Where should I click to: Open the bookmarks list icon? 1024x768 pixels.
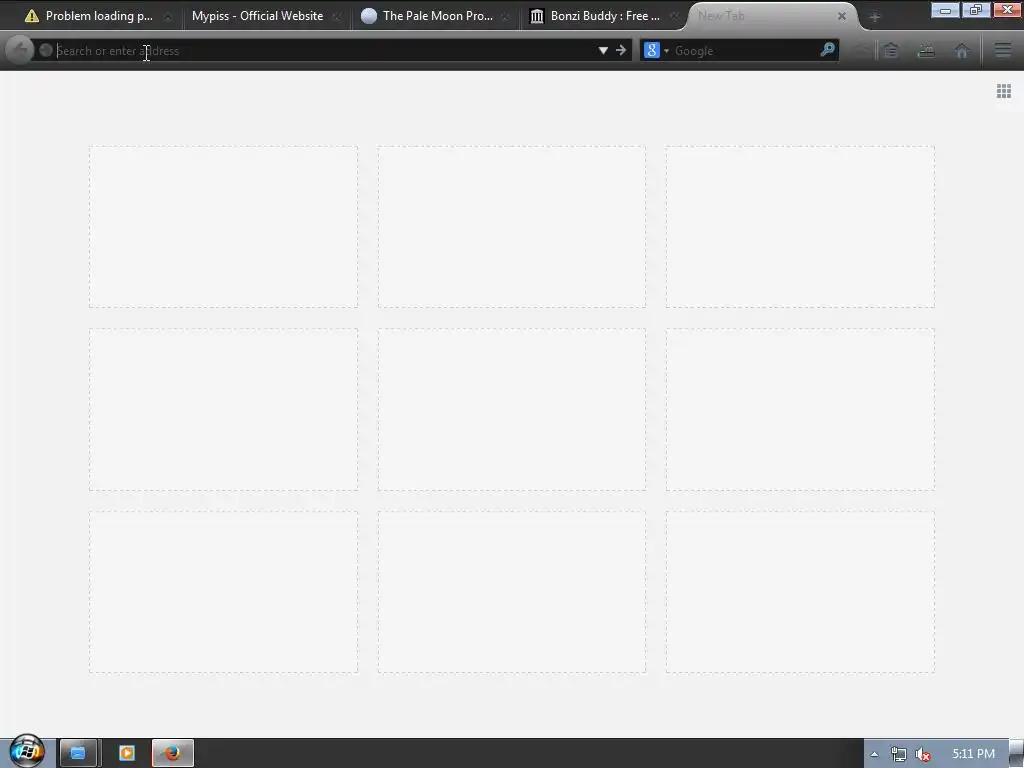891,50
